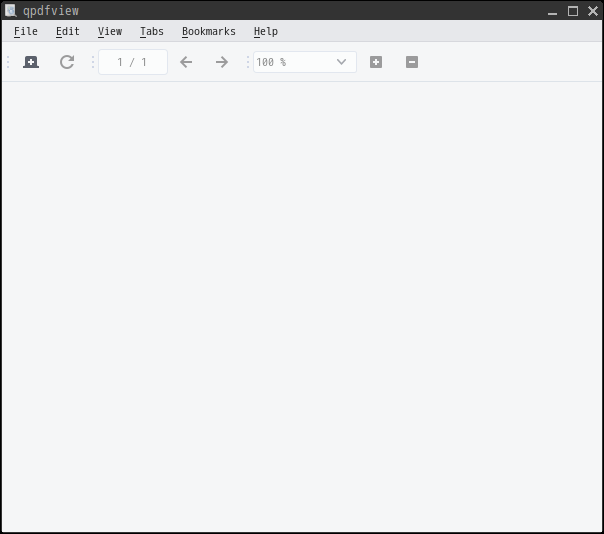Click the page number field showing 1 / 1
This screenshot has height=534, width=604.
(133, 62)
